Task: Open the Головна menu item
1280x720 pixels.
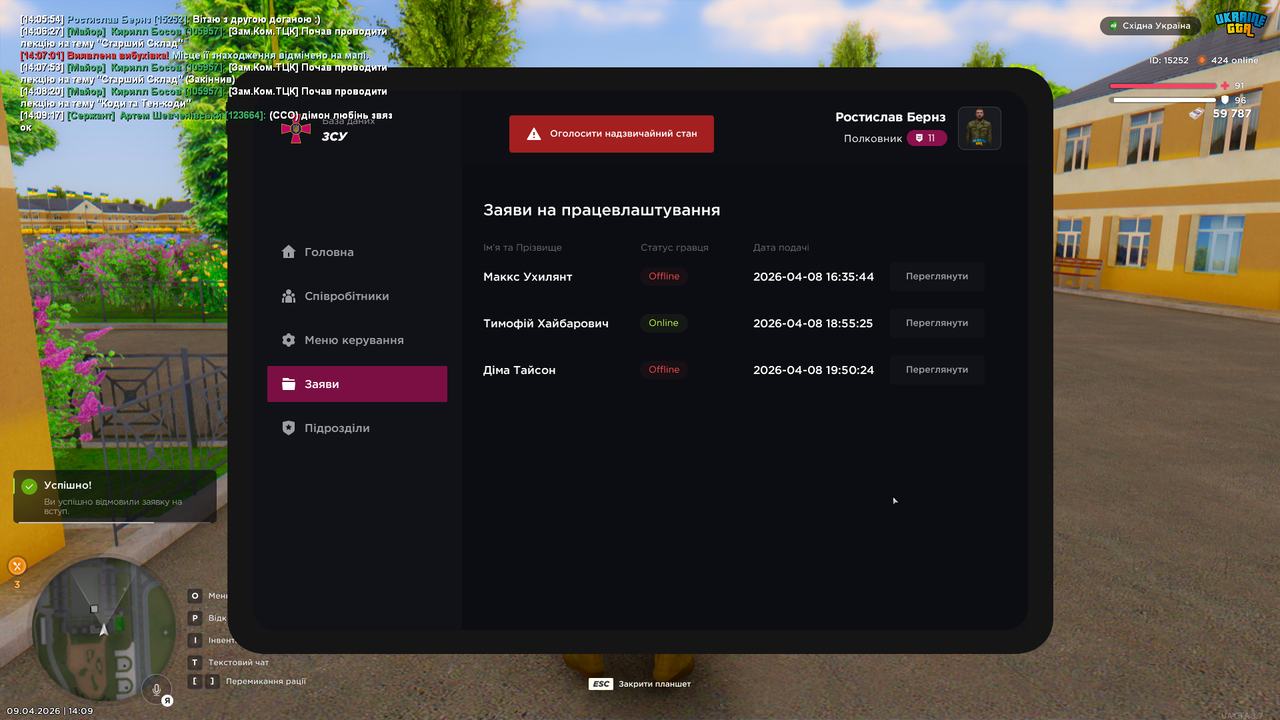Action: coord(357,252)
